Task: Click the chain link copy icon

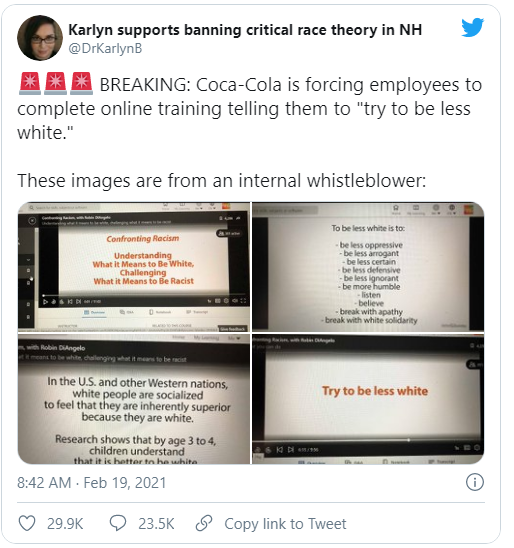Action: pyautogui.click(x=204, y=523)
